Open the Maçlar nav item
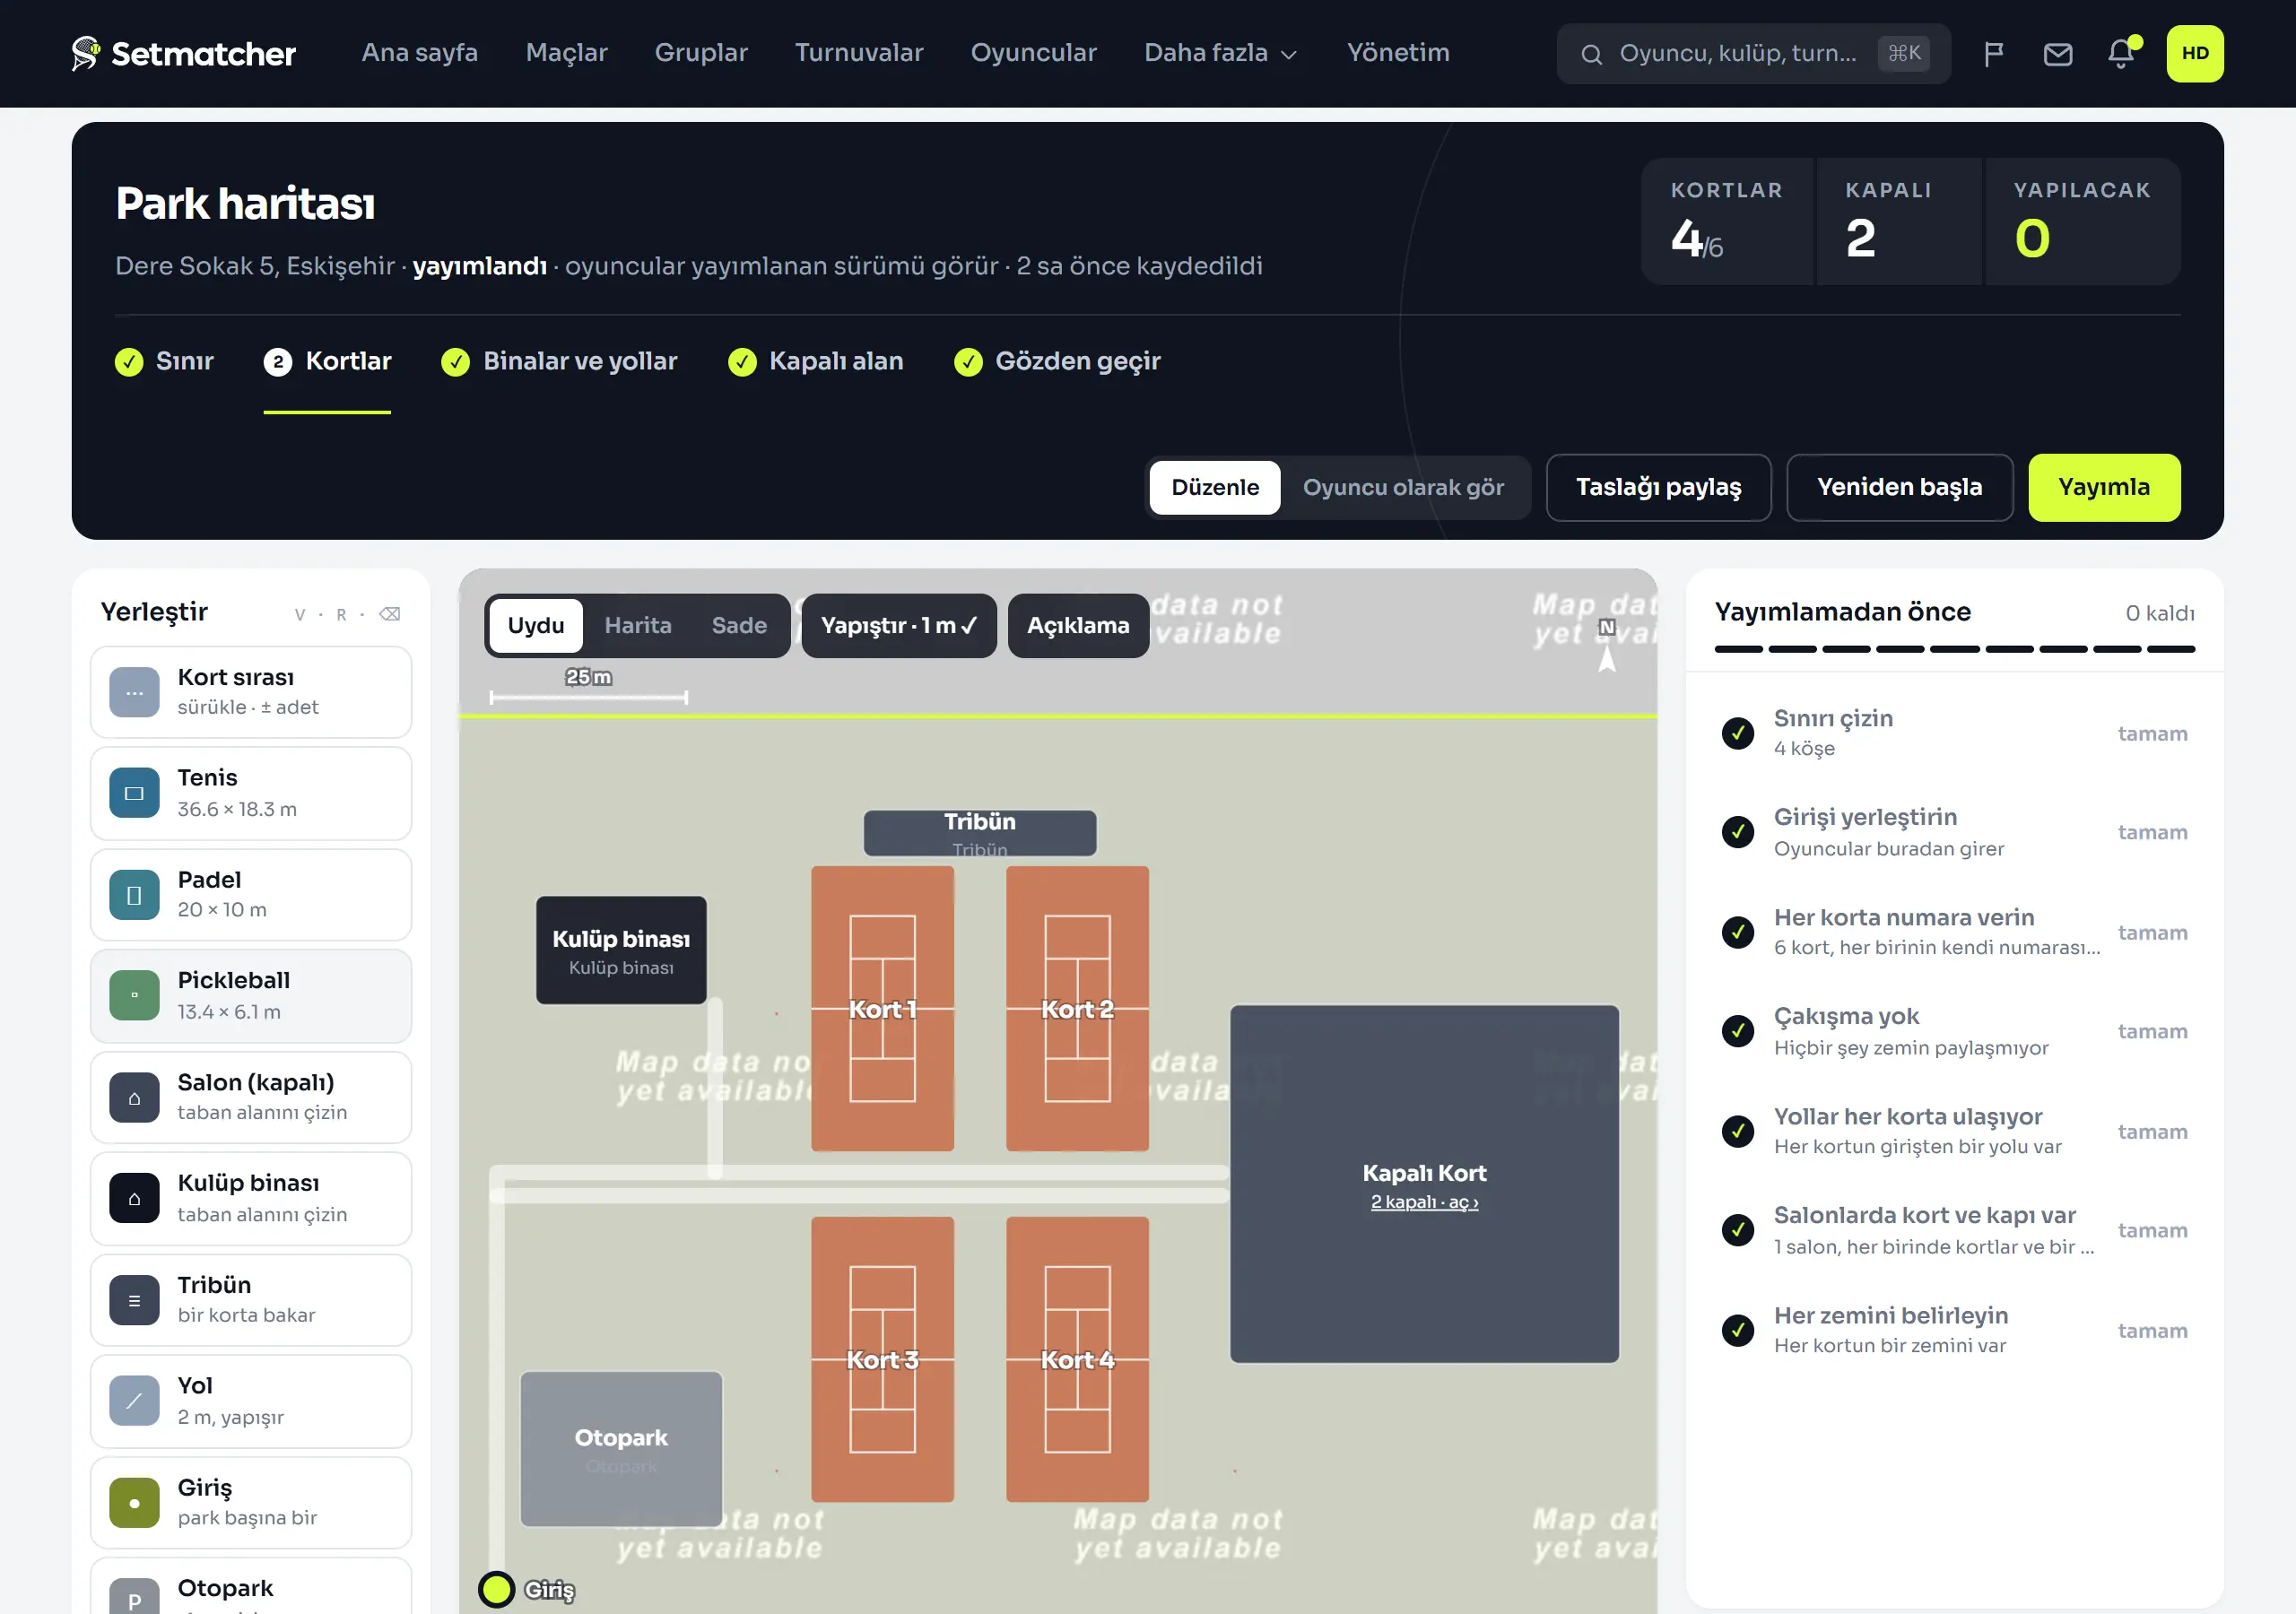 pyautogui.click(x=566, y=53)
